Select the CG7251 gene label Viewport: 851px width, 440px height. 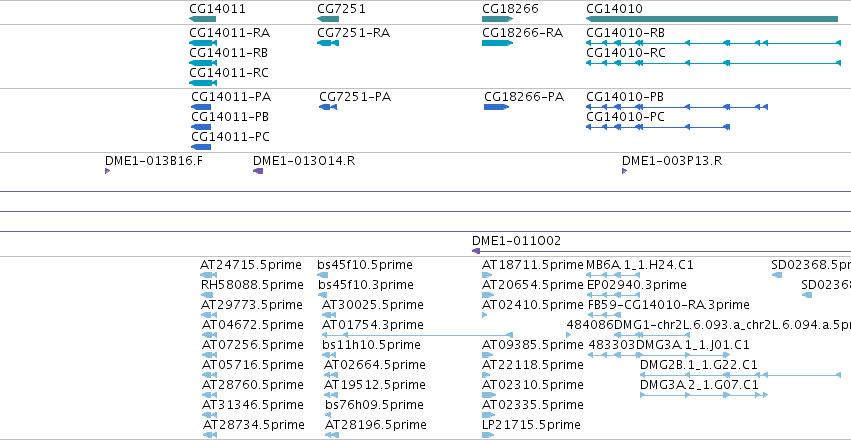pos(341,9)
